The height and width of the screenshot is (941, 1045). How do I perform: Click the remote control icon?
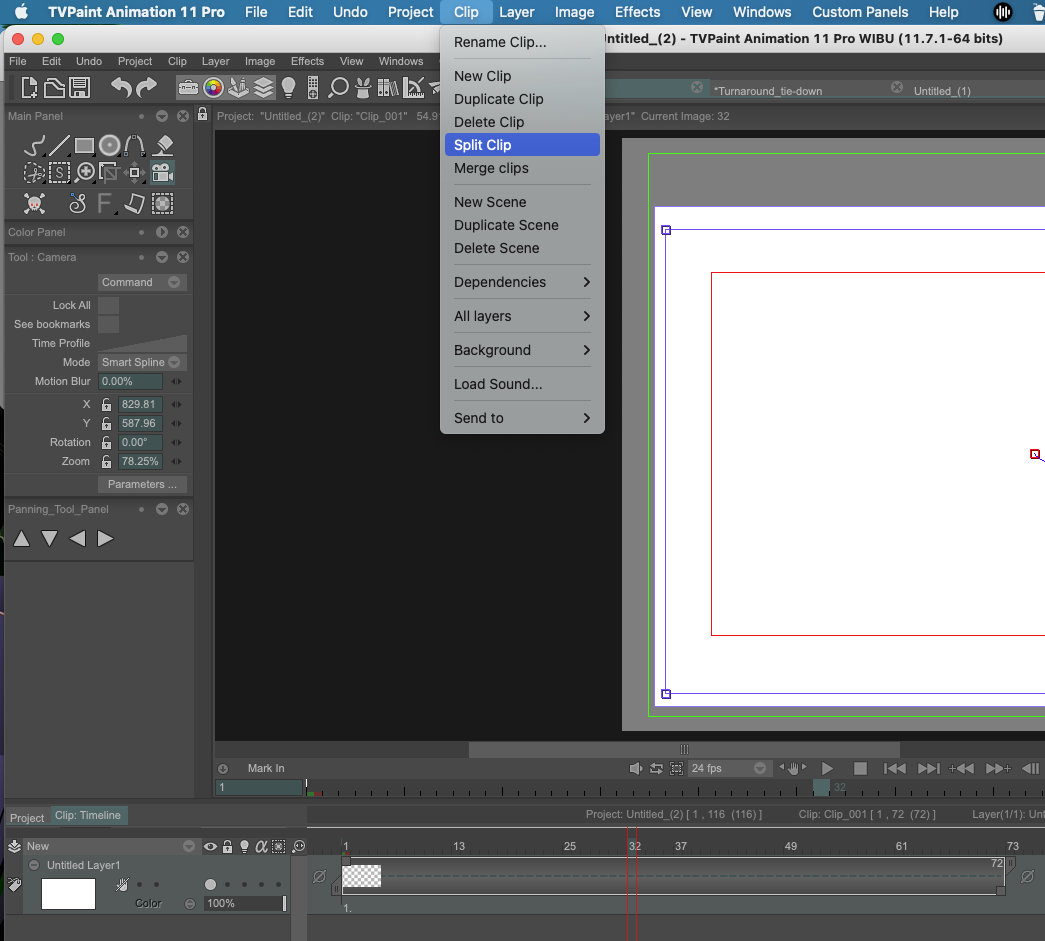[x=313, y=87]
